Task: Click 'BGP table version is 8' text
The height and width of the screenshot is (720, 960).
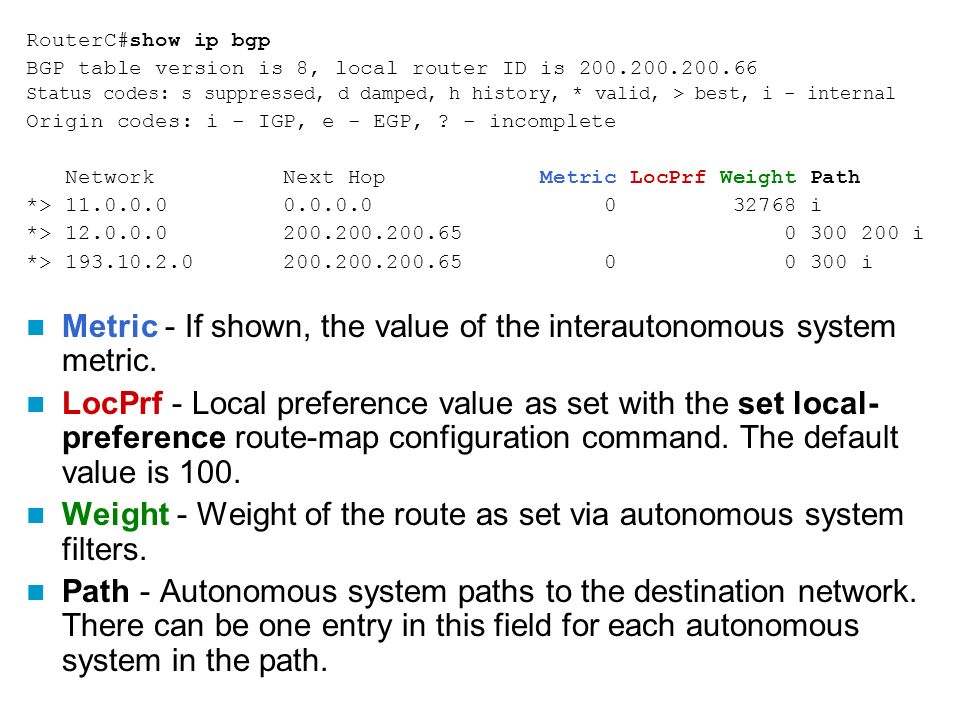Action: pos(167,68)
